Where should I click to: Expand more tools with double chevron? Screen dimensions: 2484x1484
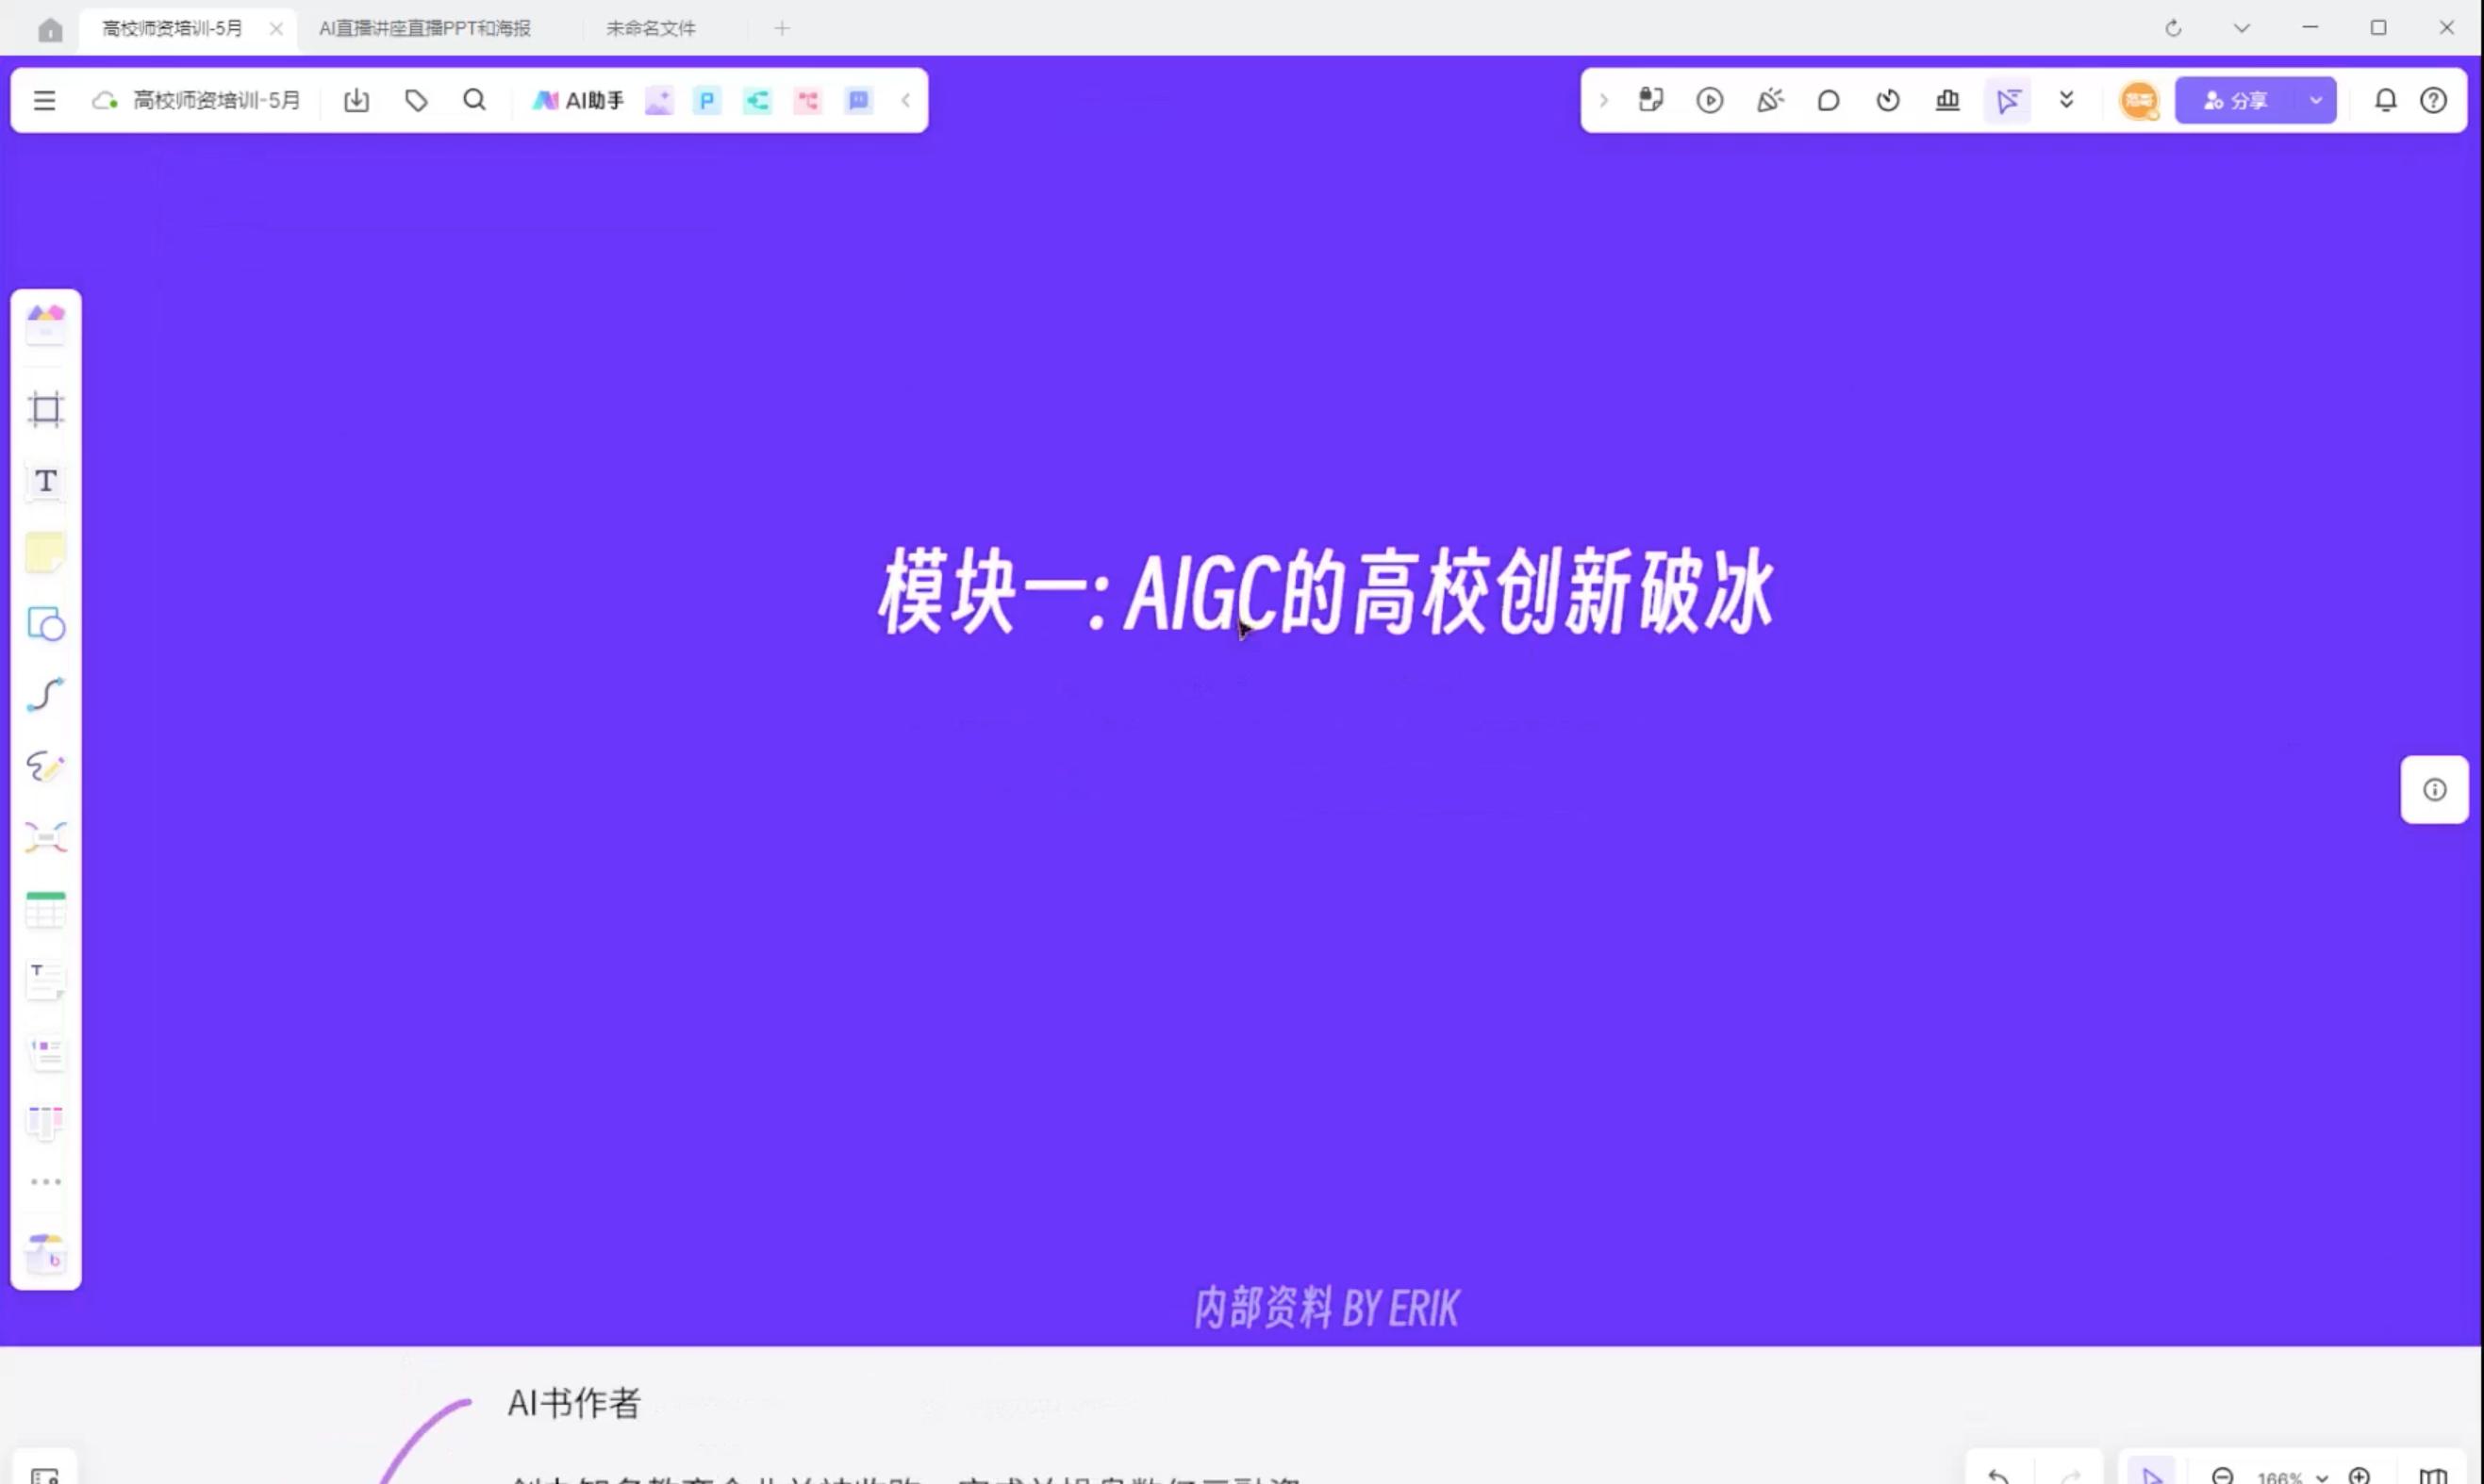(2066, 100)
